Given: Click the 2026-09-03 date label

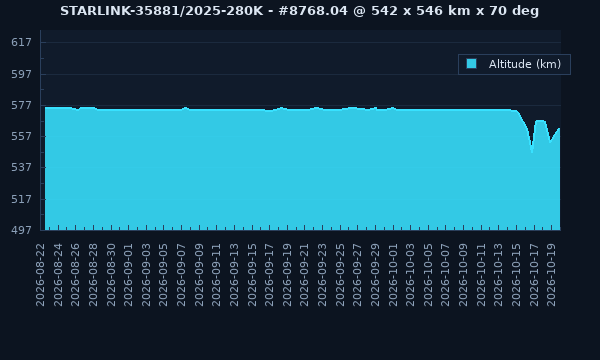Looking at the screenshot, I should 146,275.
